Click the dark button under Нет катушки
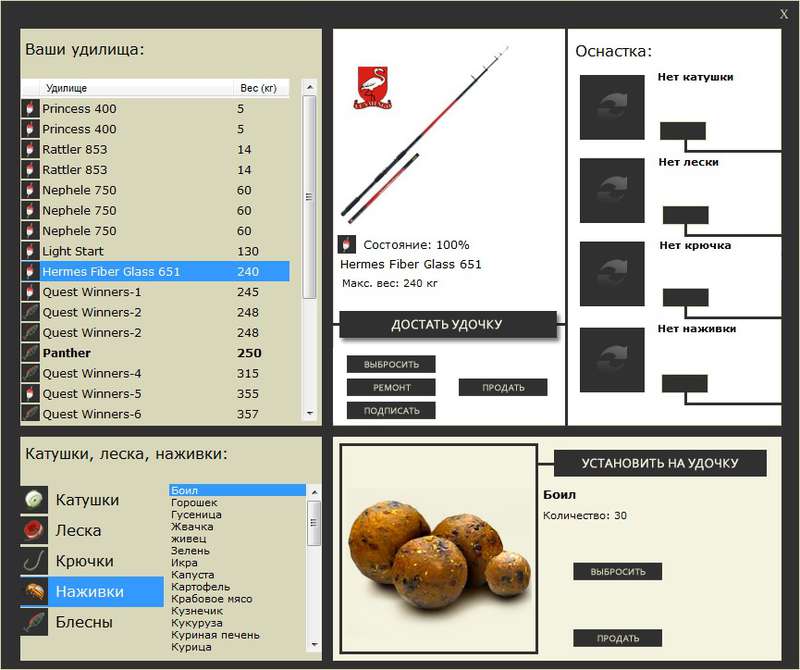The image size is (800, 670). point(683,131)
